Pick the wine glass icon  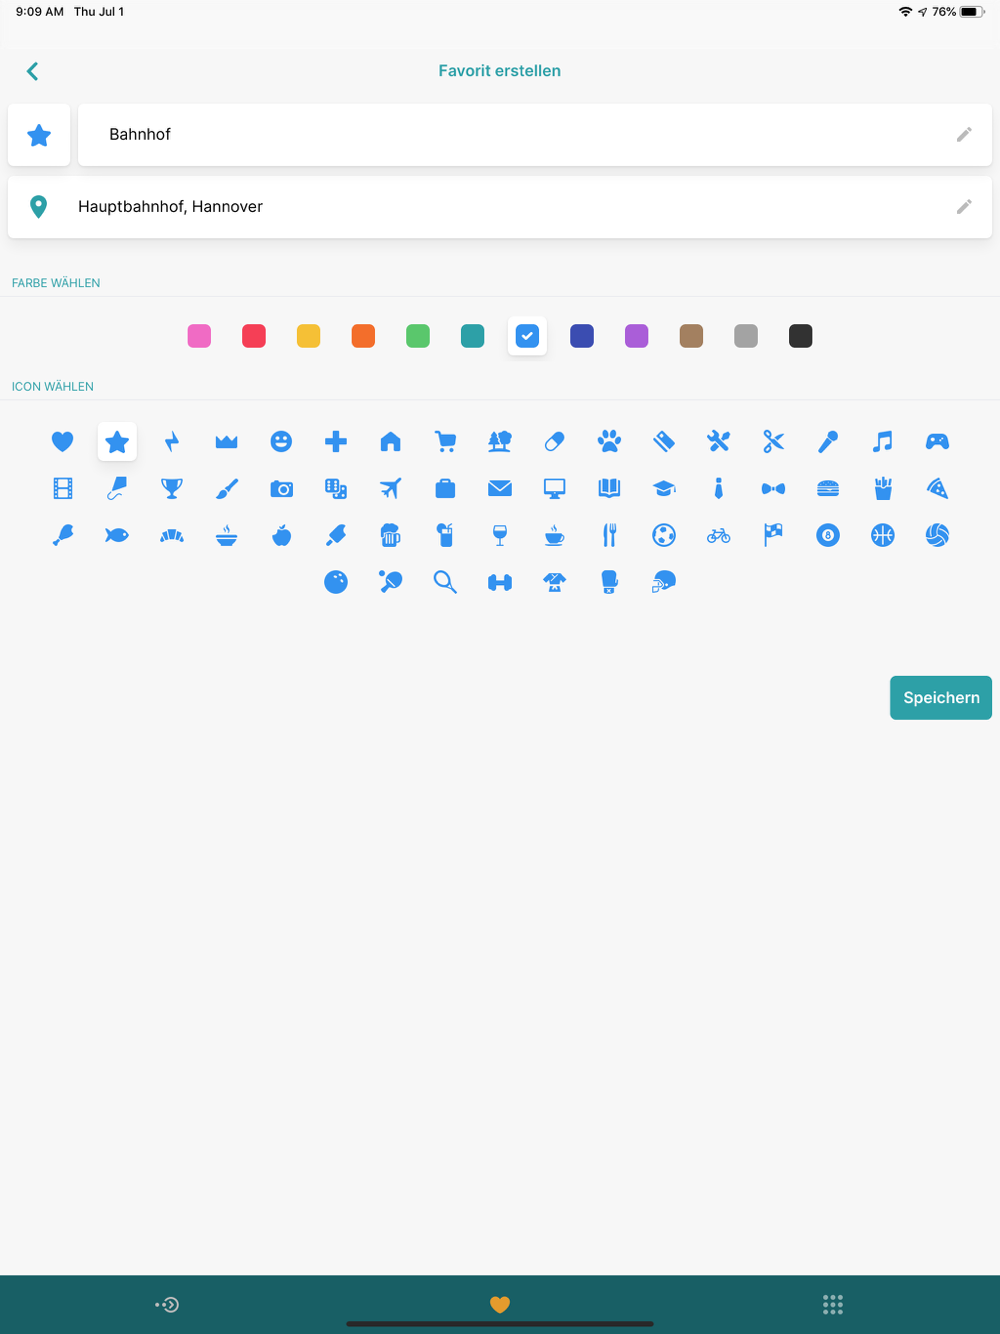coord(500,536)
